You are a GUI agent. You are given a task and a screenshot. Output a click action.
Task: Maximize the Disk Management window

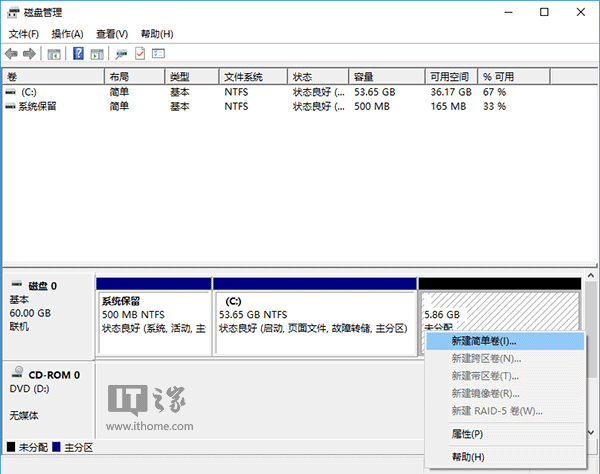point(544,12)
